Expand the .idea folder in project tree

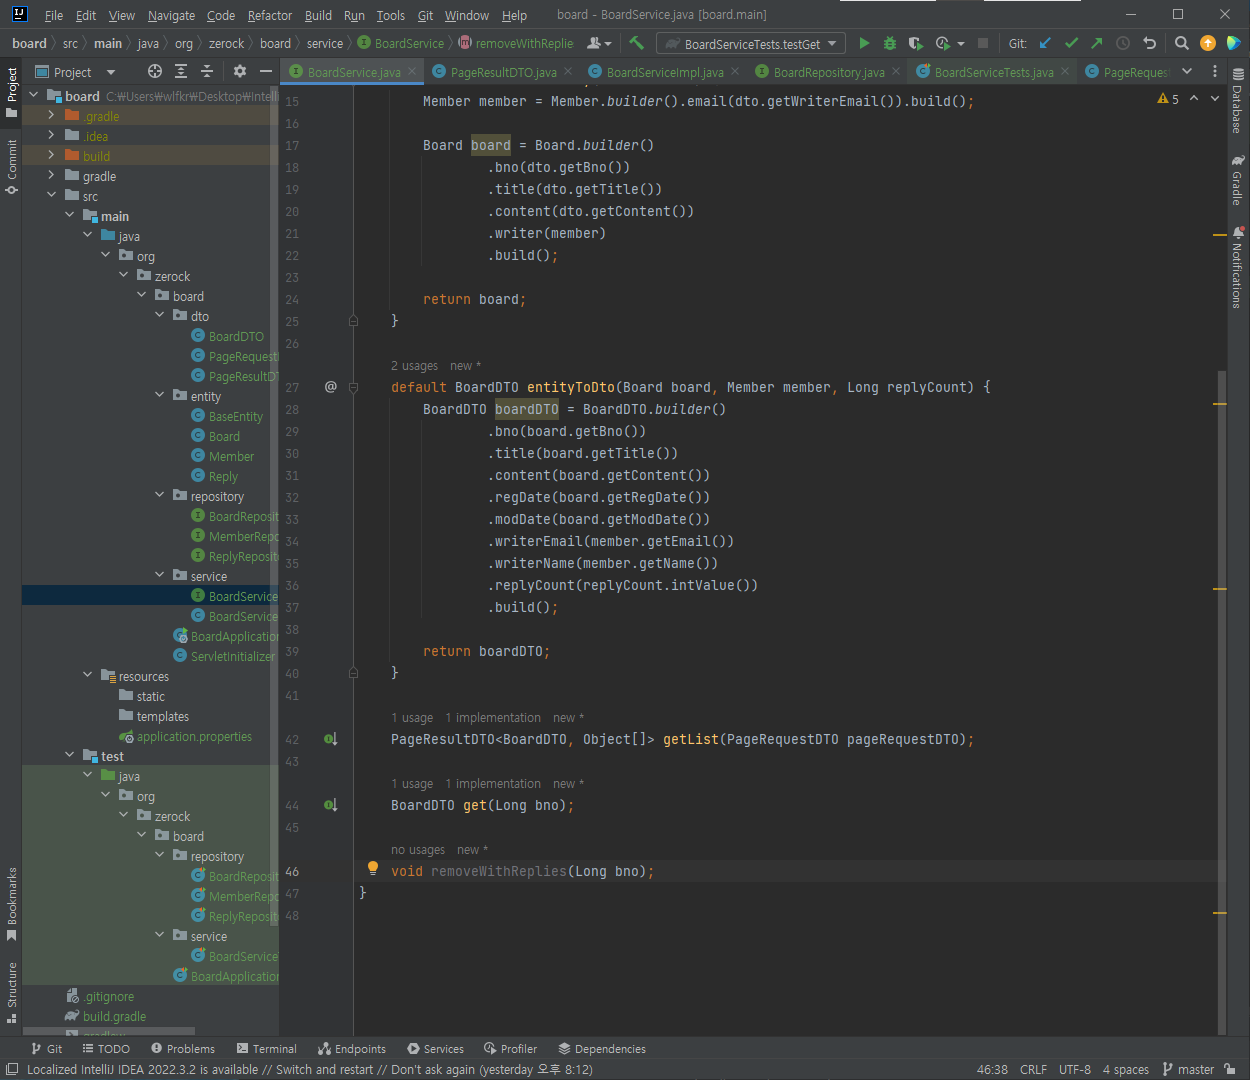pos(52,136)
